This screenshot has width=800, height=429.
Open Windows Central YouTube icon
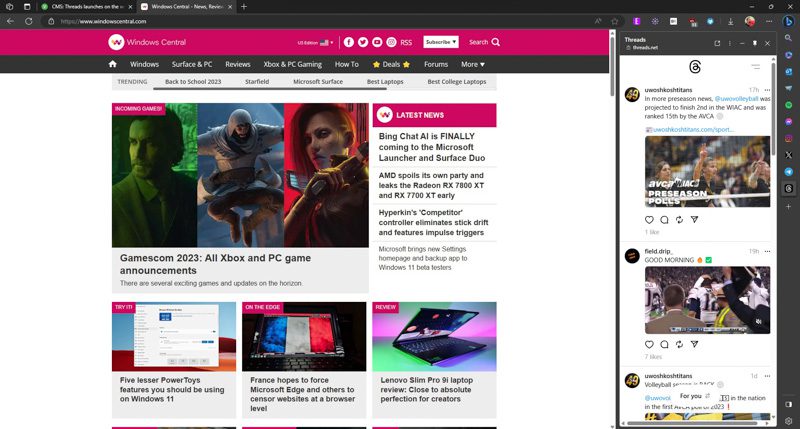click(377, 42)
